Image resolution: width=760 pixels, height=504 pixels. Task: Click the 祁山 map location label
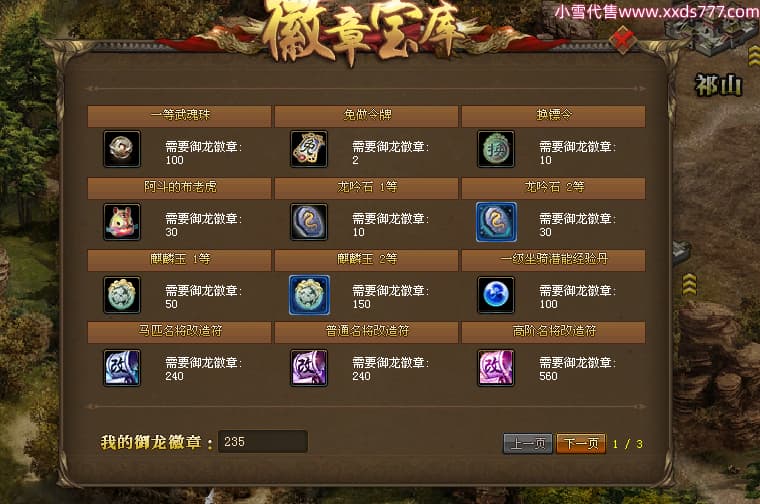pos(719,86)
